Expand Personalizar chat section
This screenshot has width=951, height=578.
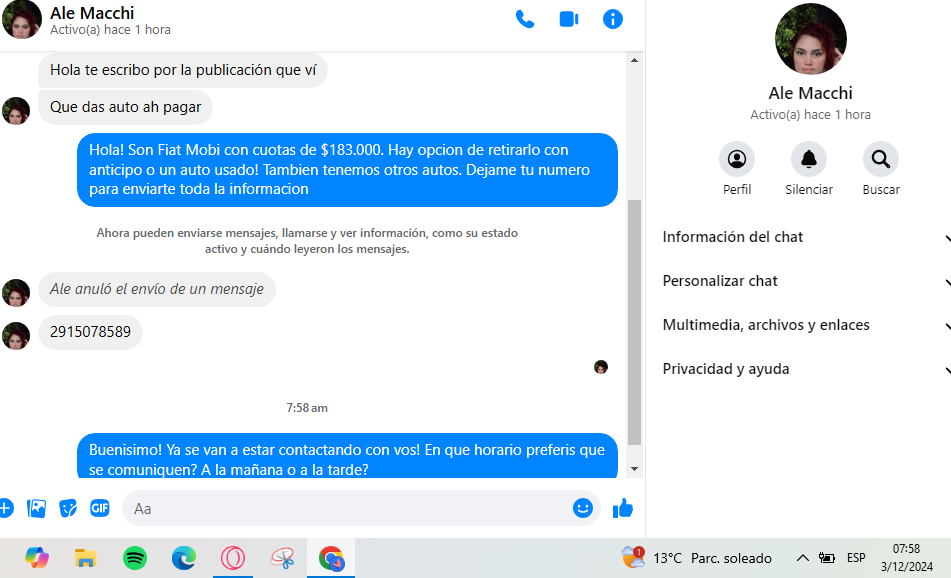807,281
